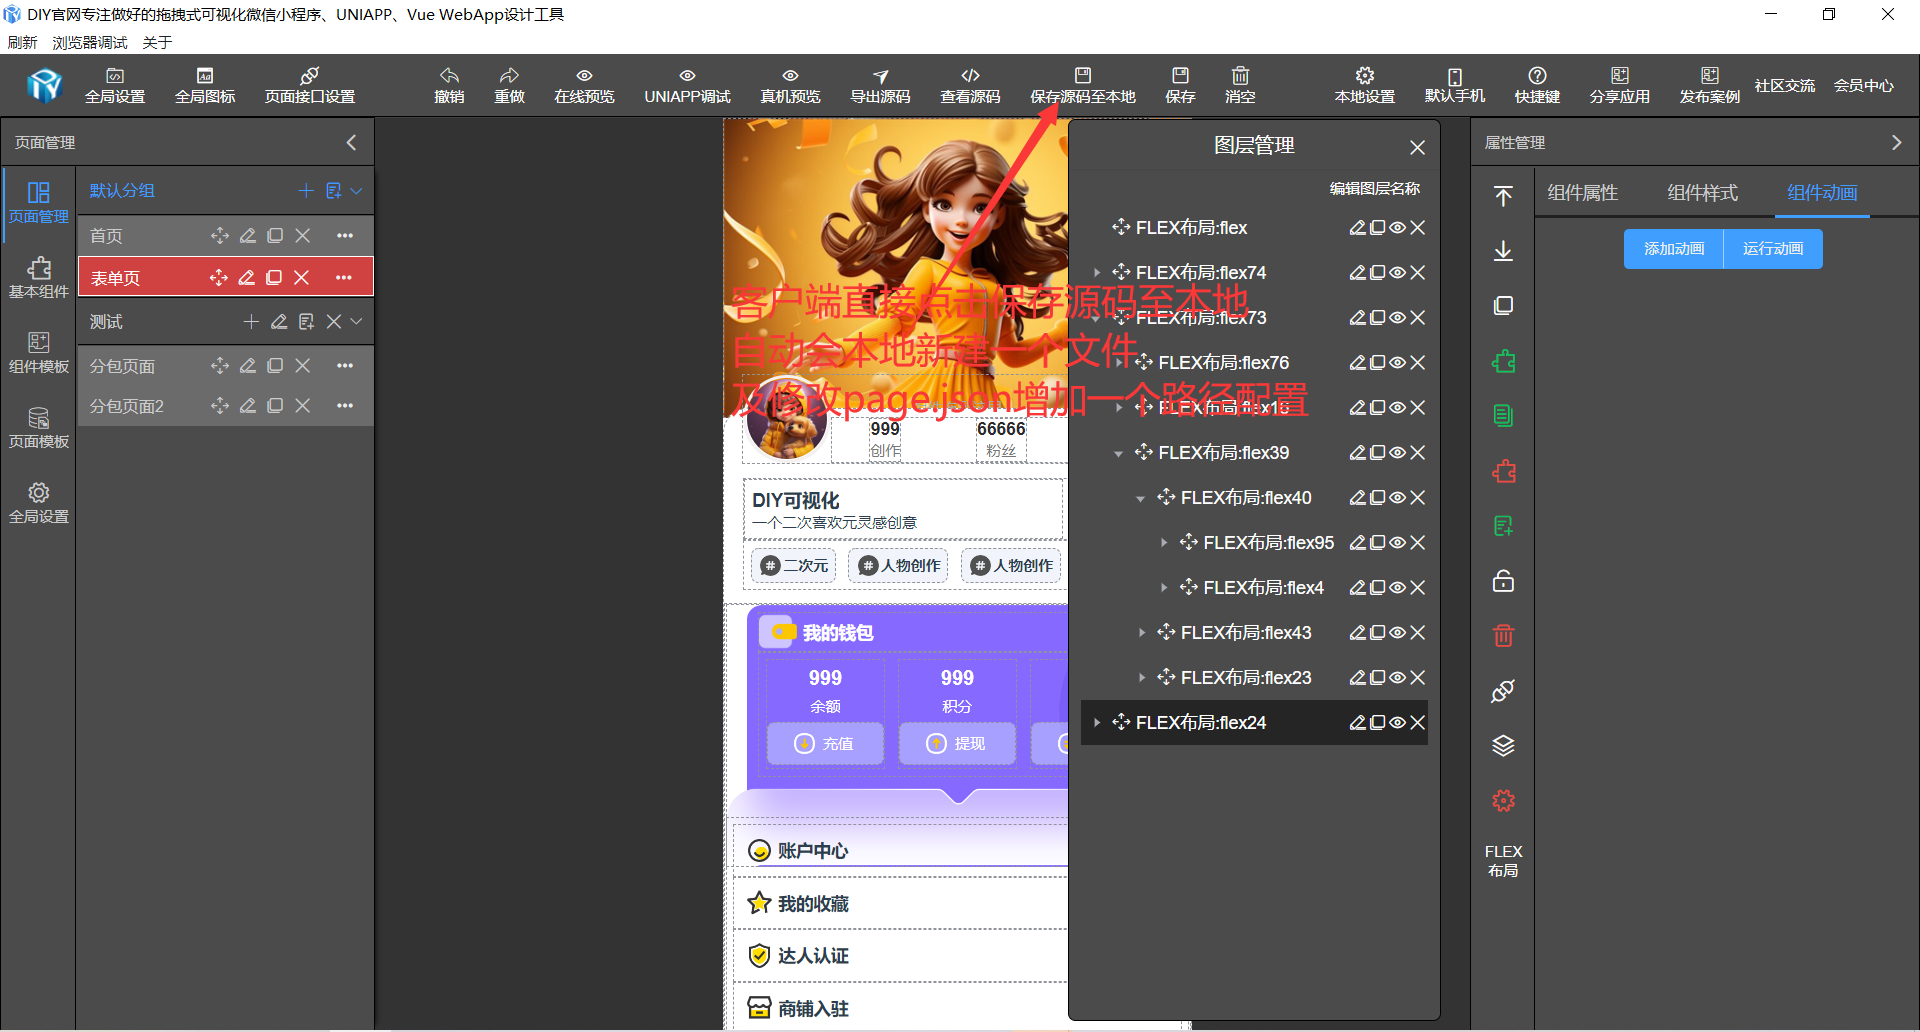Open 在线预览
Viewport: 1920px width, 1032px height.
click(584, 85)
